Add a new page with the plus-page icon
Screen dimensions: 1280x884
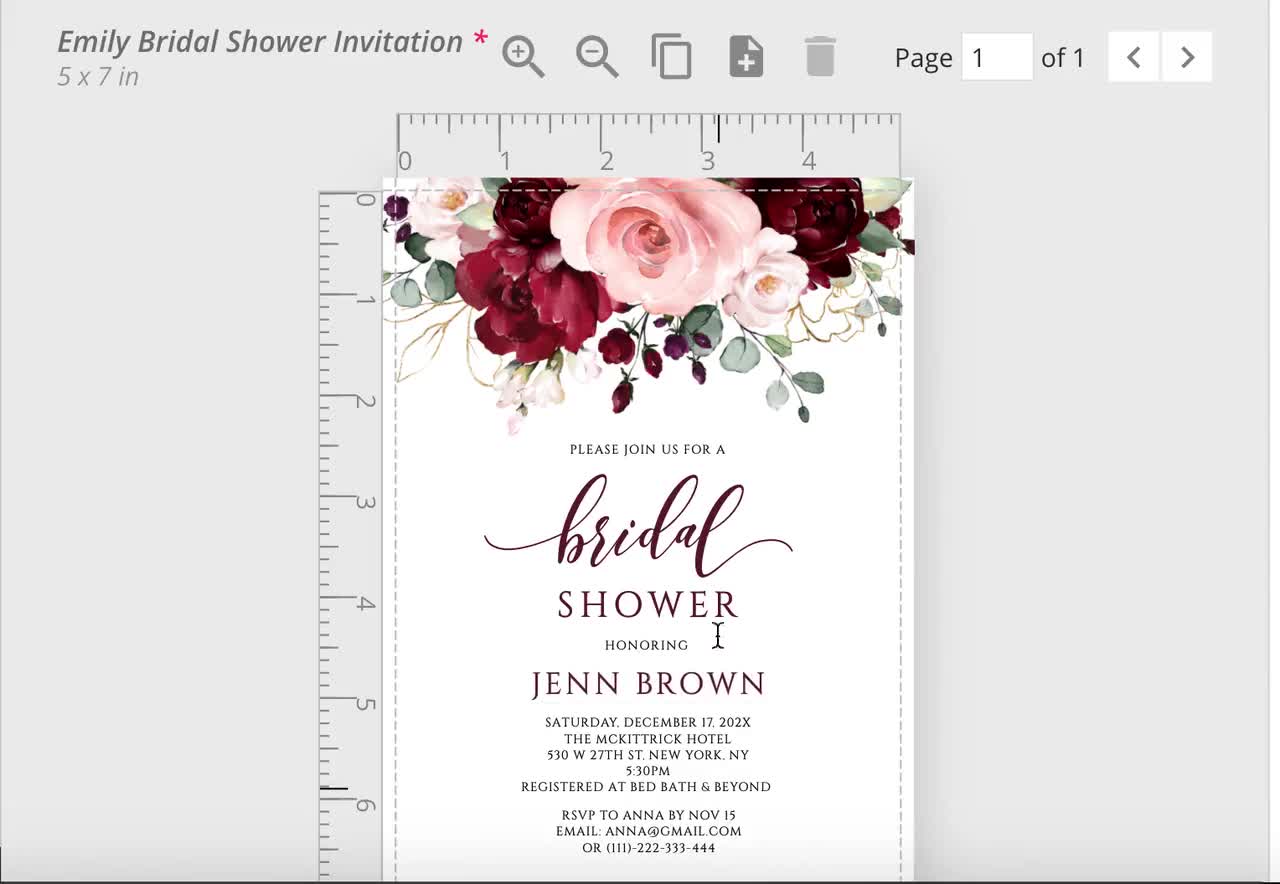coord(746,57)
